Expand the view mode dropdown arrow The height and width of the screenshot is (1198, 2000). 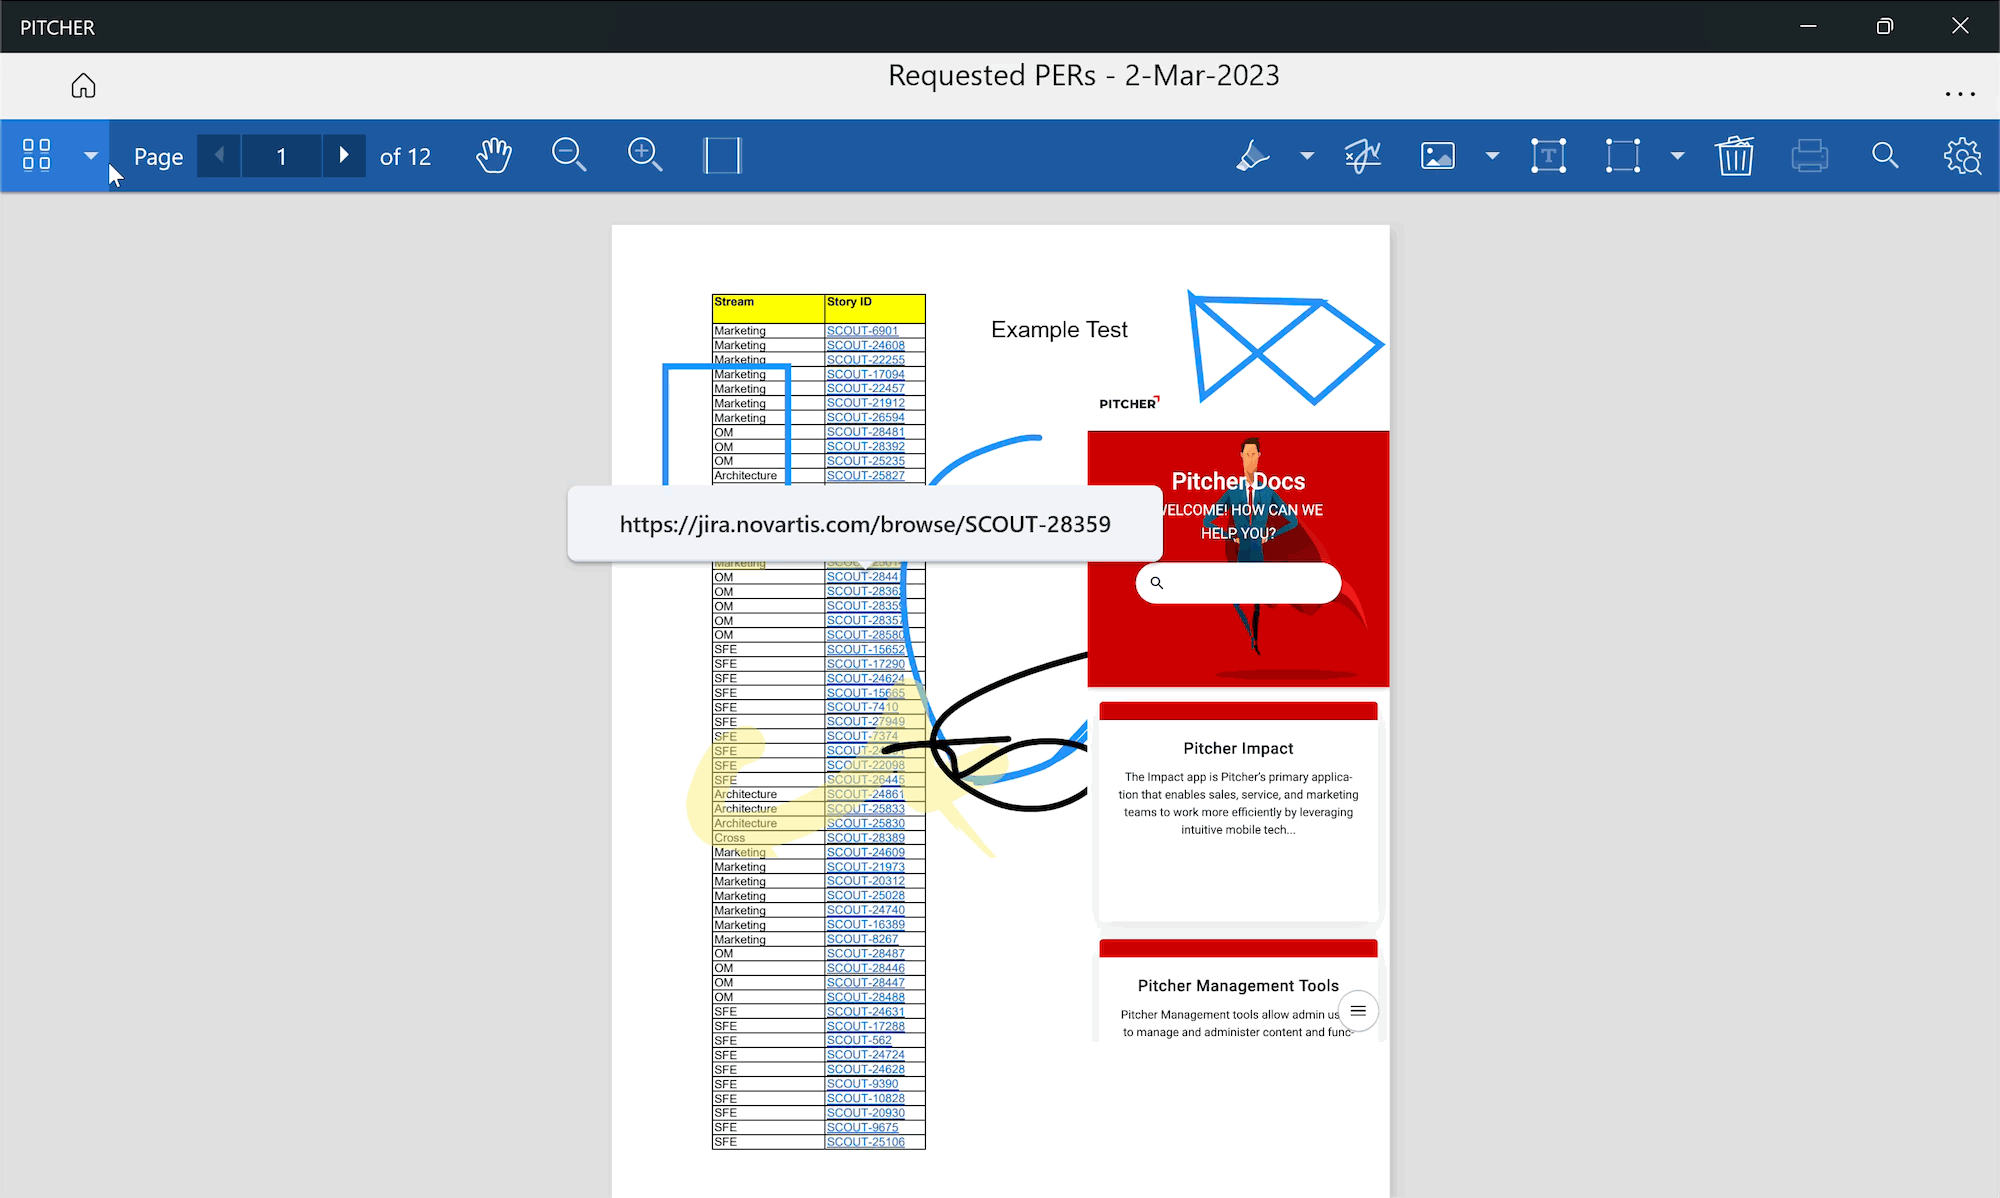(91, 155)
